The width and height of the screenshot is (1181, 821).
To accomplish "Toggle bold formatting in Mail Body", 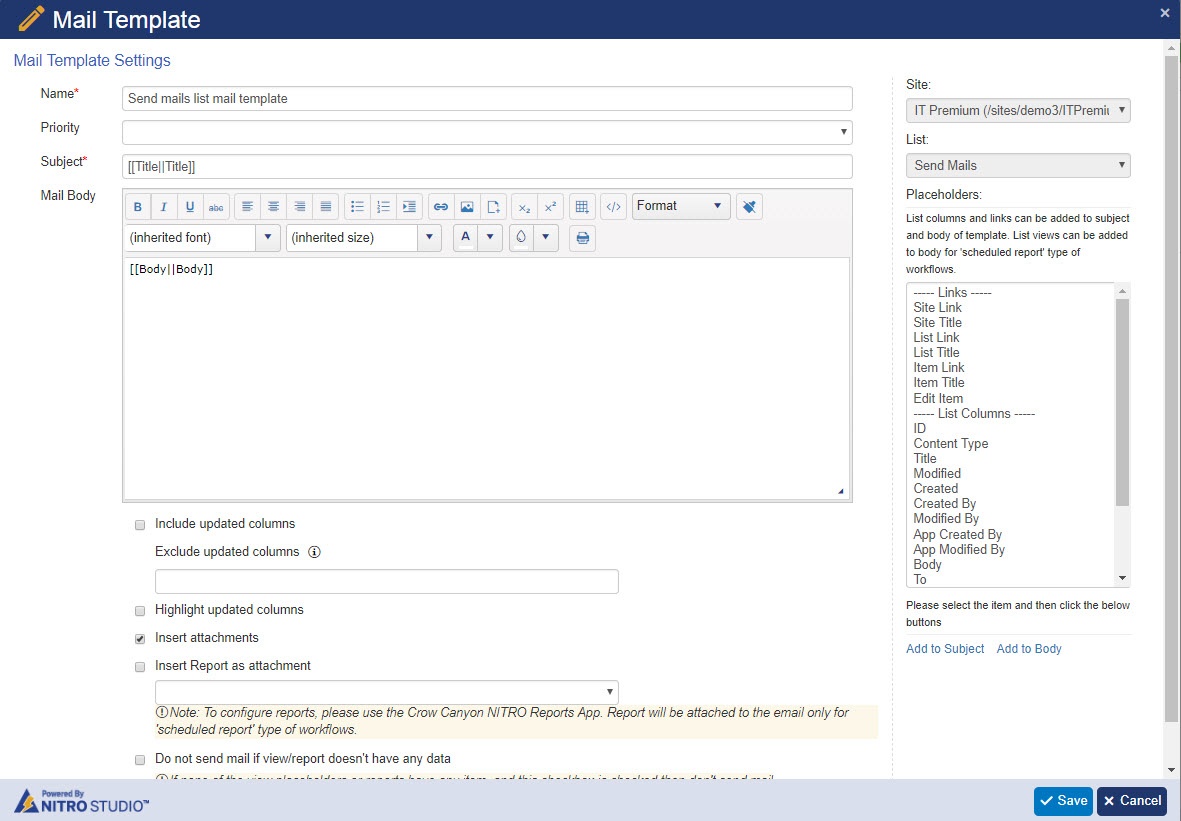I will 138,207.
